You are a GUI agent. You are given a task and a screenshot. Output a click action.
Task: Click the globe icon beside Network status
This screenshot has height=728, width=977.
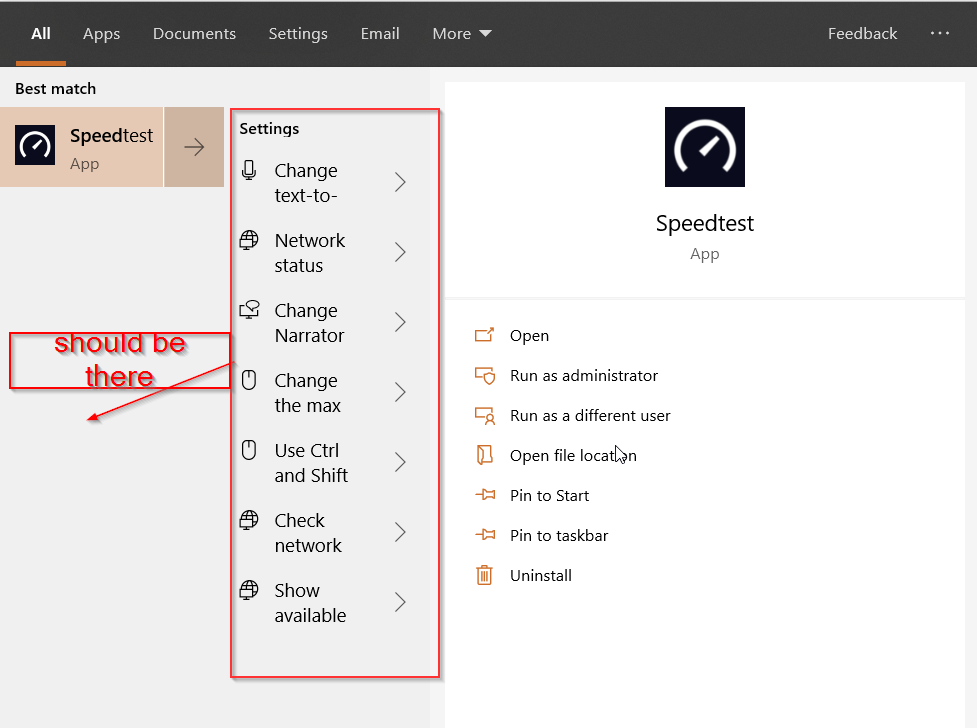point(249,240)
